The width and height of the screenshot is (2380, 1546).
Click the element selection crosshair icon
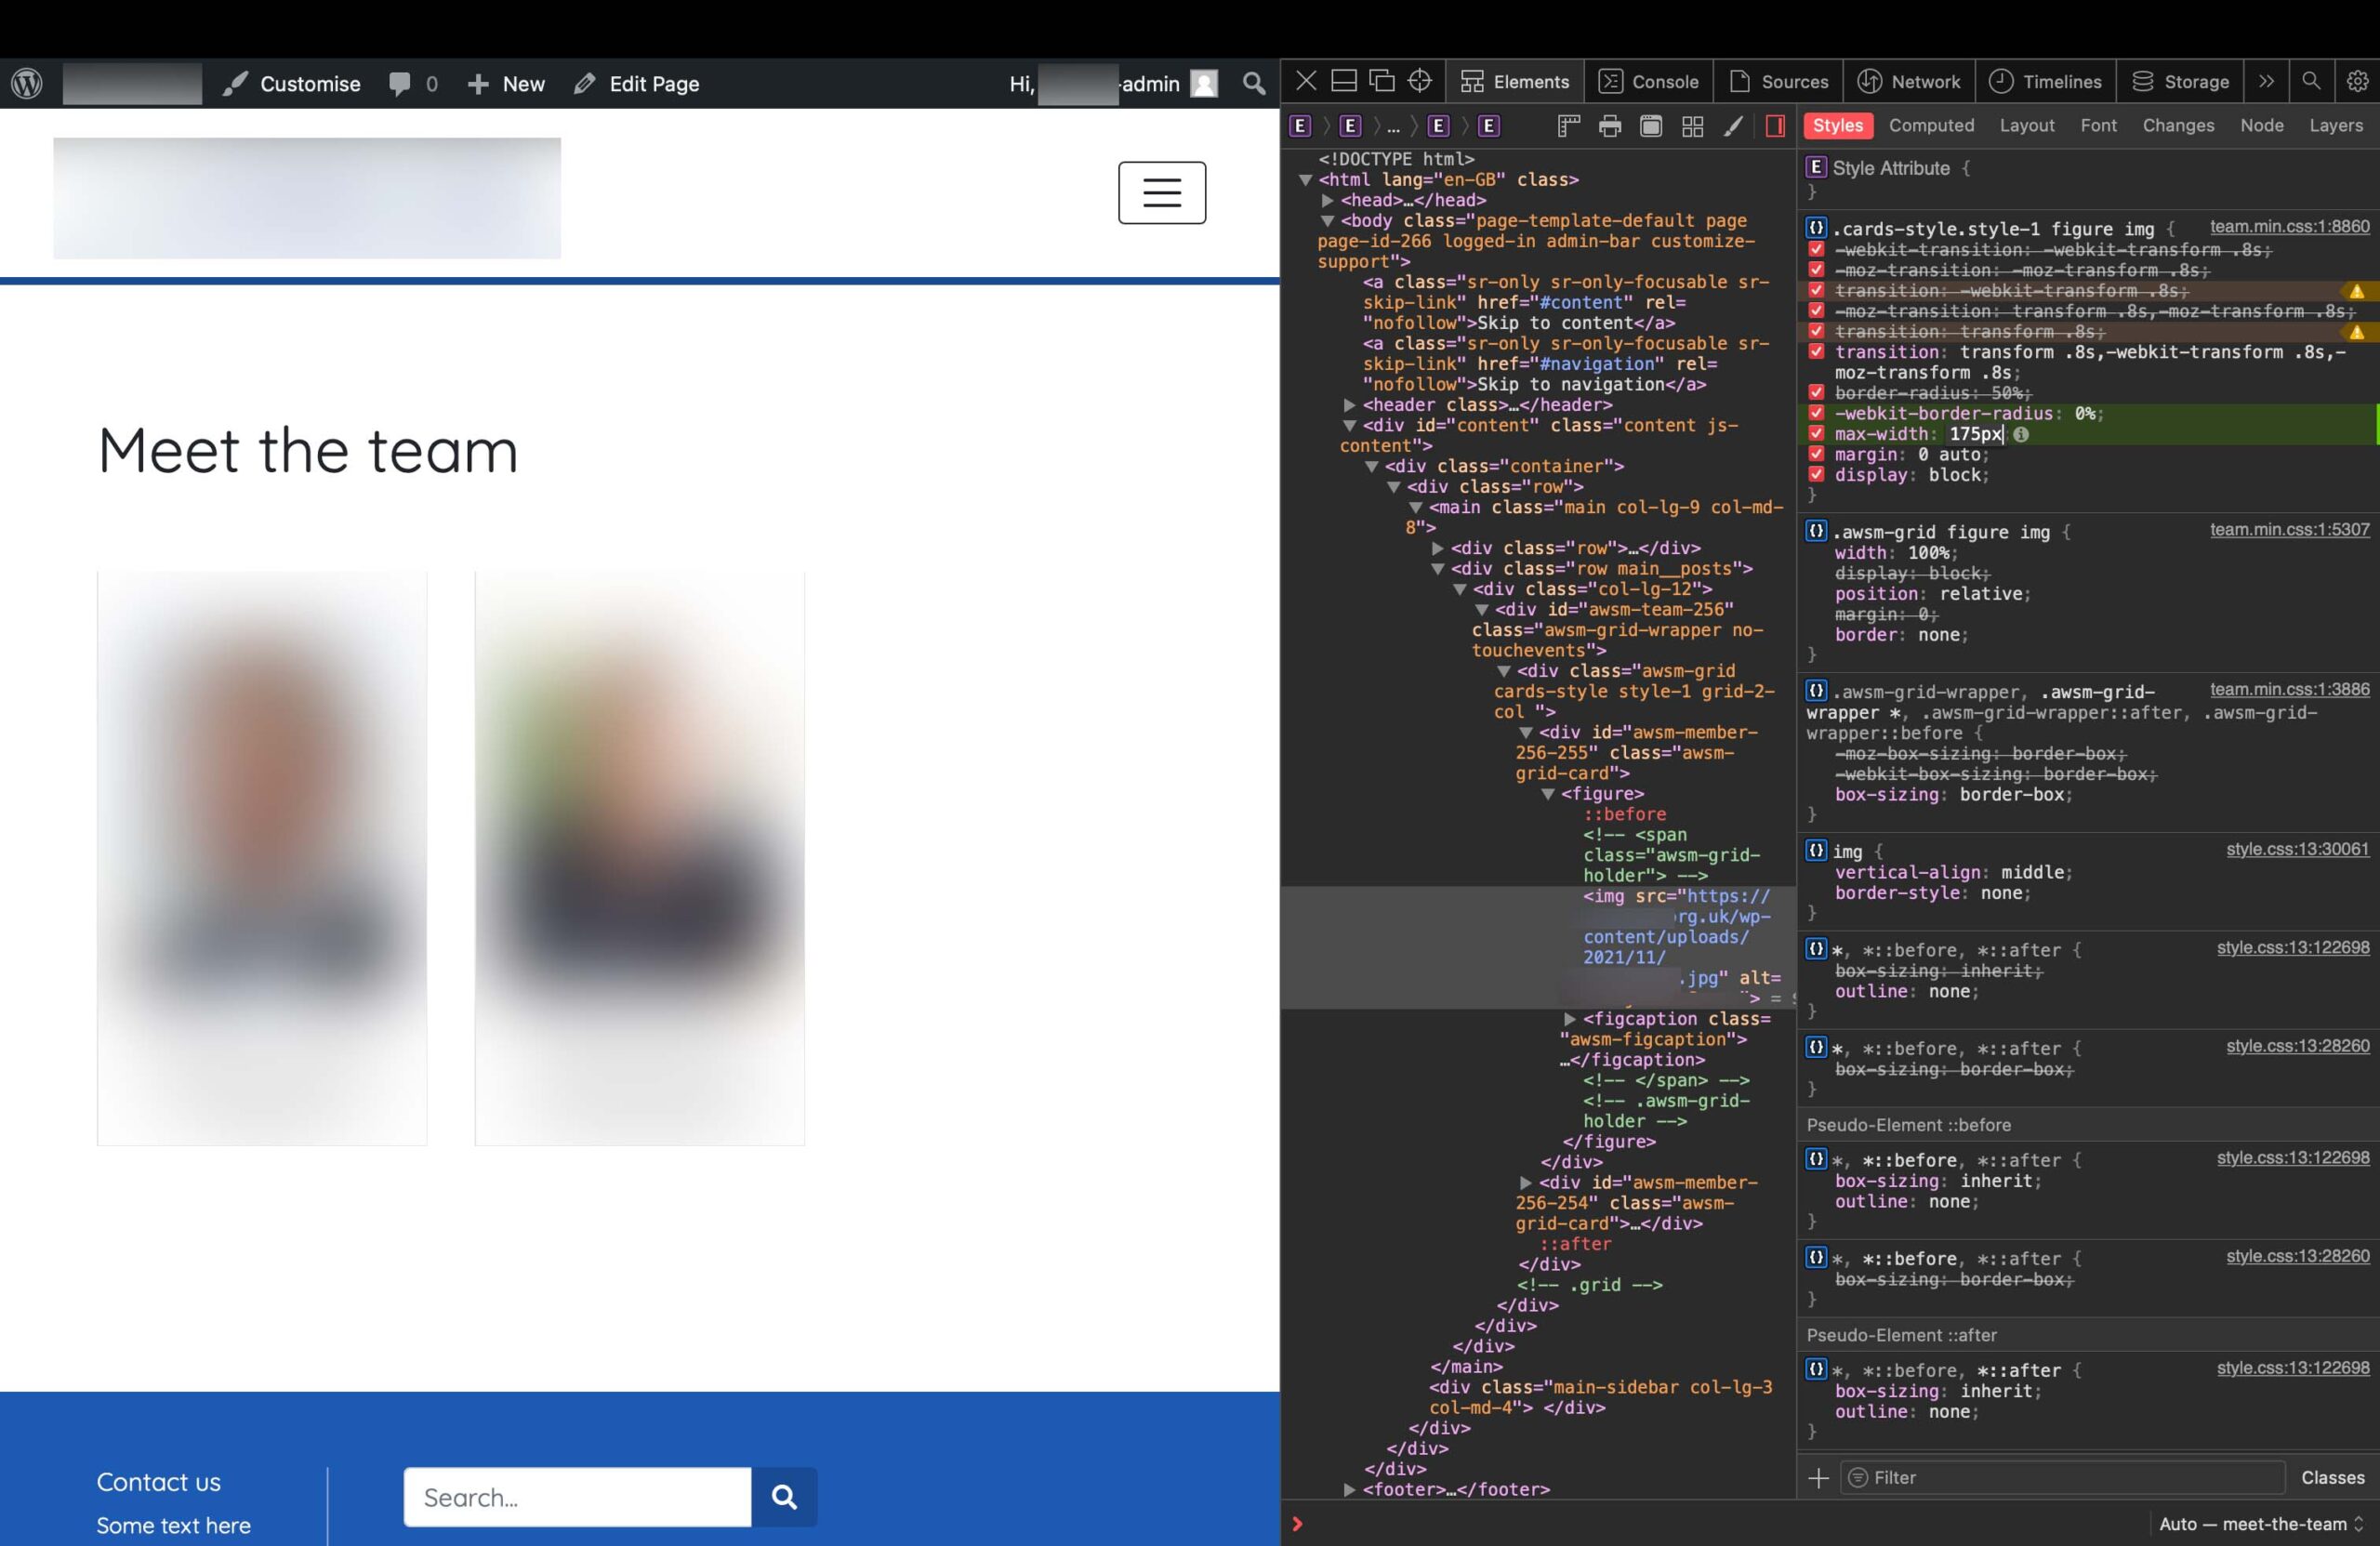(1420, 81)
